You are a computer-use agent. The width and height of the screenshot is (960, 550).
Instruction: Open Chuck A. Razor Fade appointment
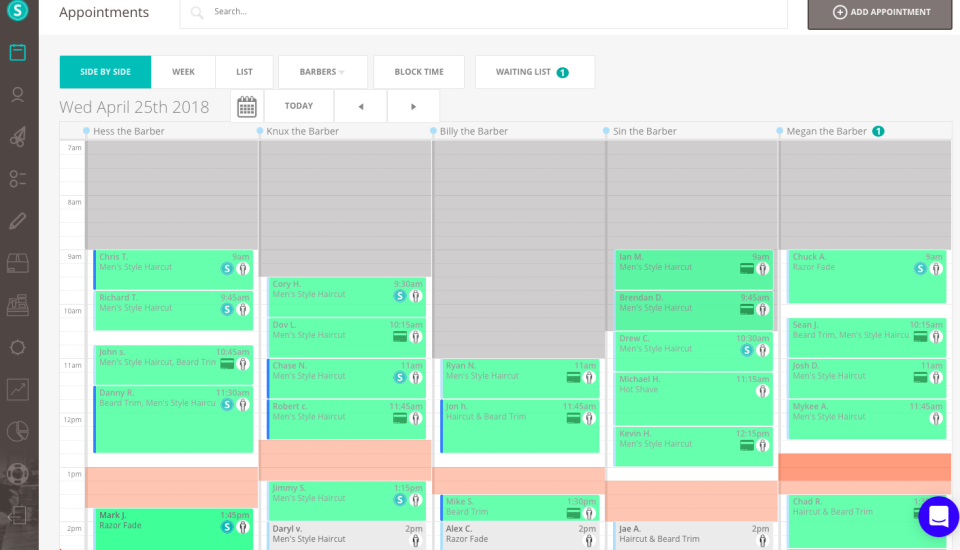866,277
